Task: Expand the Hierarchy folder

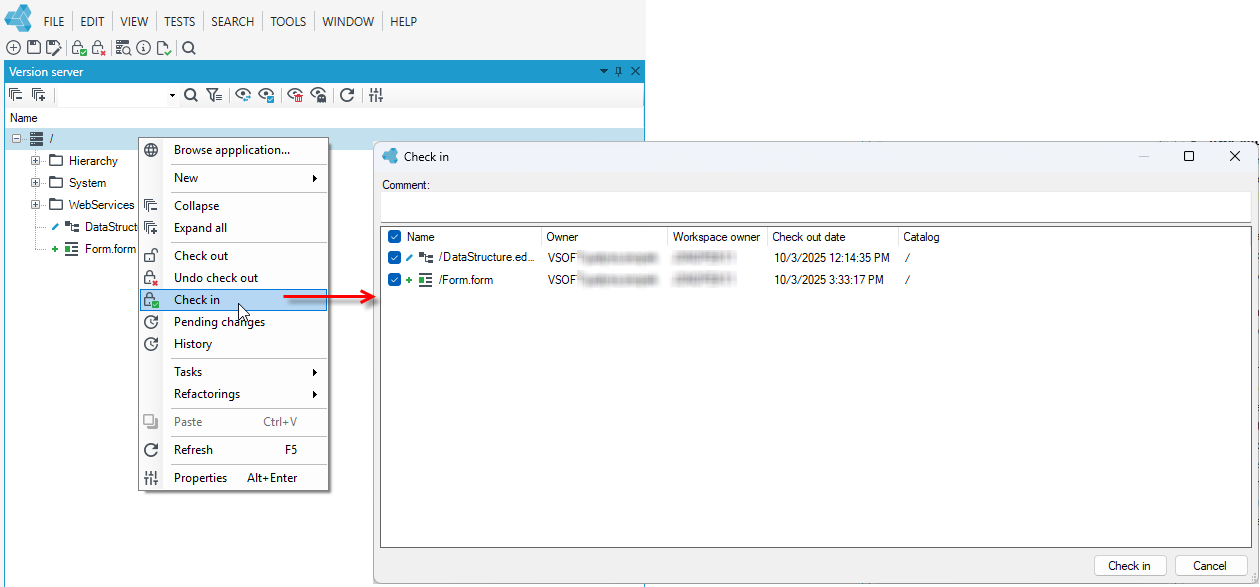Action: coord(36,160)
